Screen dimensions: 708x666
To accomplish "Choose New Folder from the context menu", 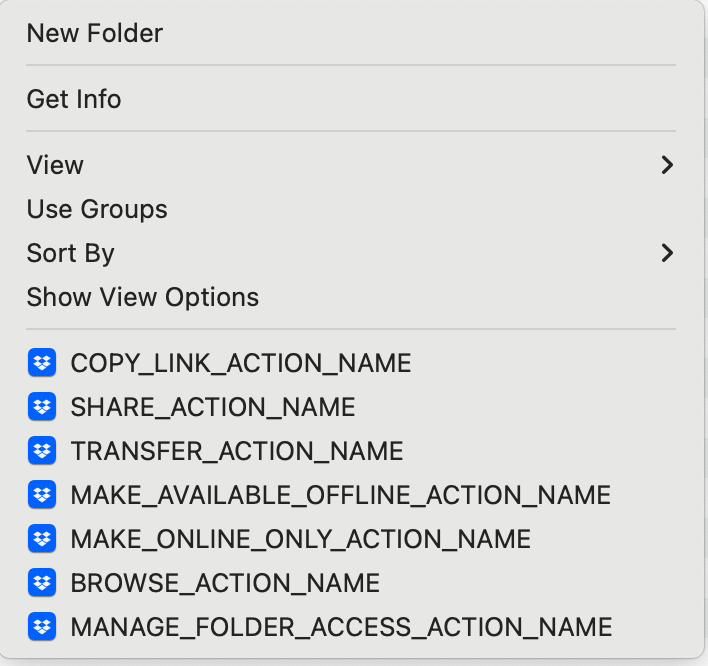I will (95, 33).
